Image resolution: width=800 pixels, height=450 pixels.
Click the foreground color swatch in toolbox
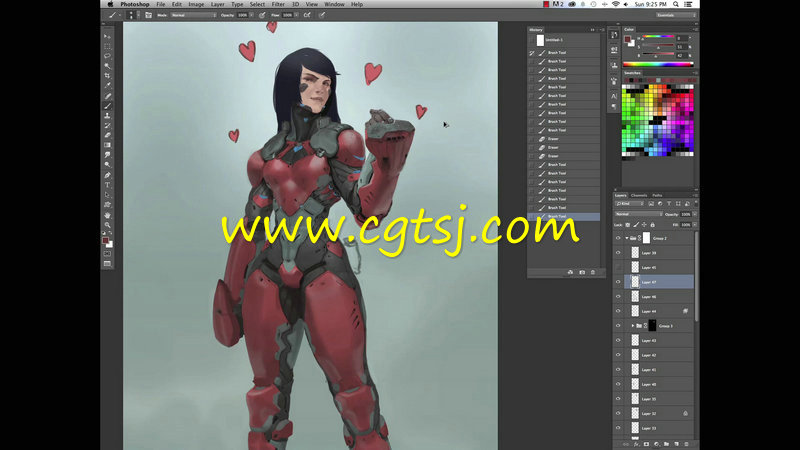point(105,240)
